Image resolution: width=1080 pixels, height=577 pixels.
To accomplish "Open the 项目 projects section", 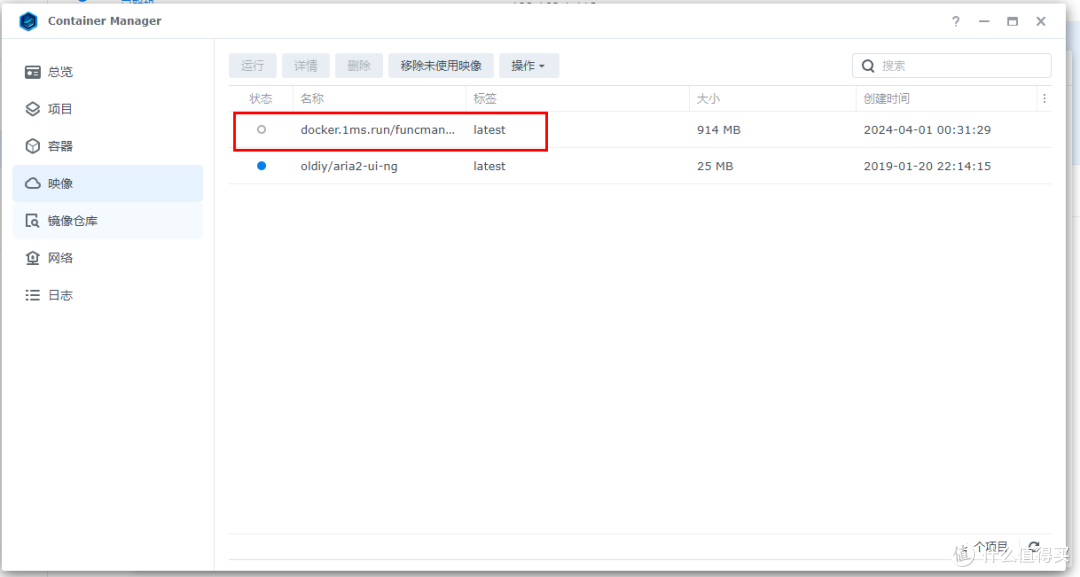I will pyautogui.click(x=107, y=109).
